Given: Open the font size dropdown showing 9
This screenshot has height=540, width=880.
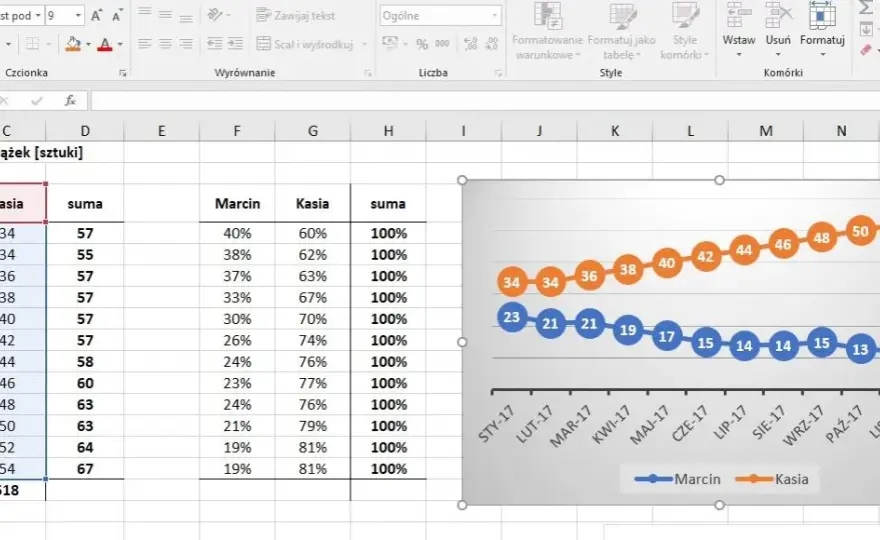Looking at the screenshot, I should [78, 16].
